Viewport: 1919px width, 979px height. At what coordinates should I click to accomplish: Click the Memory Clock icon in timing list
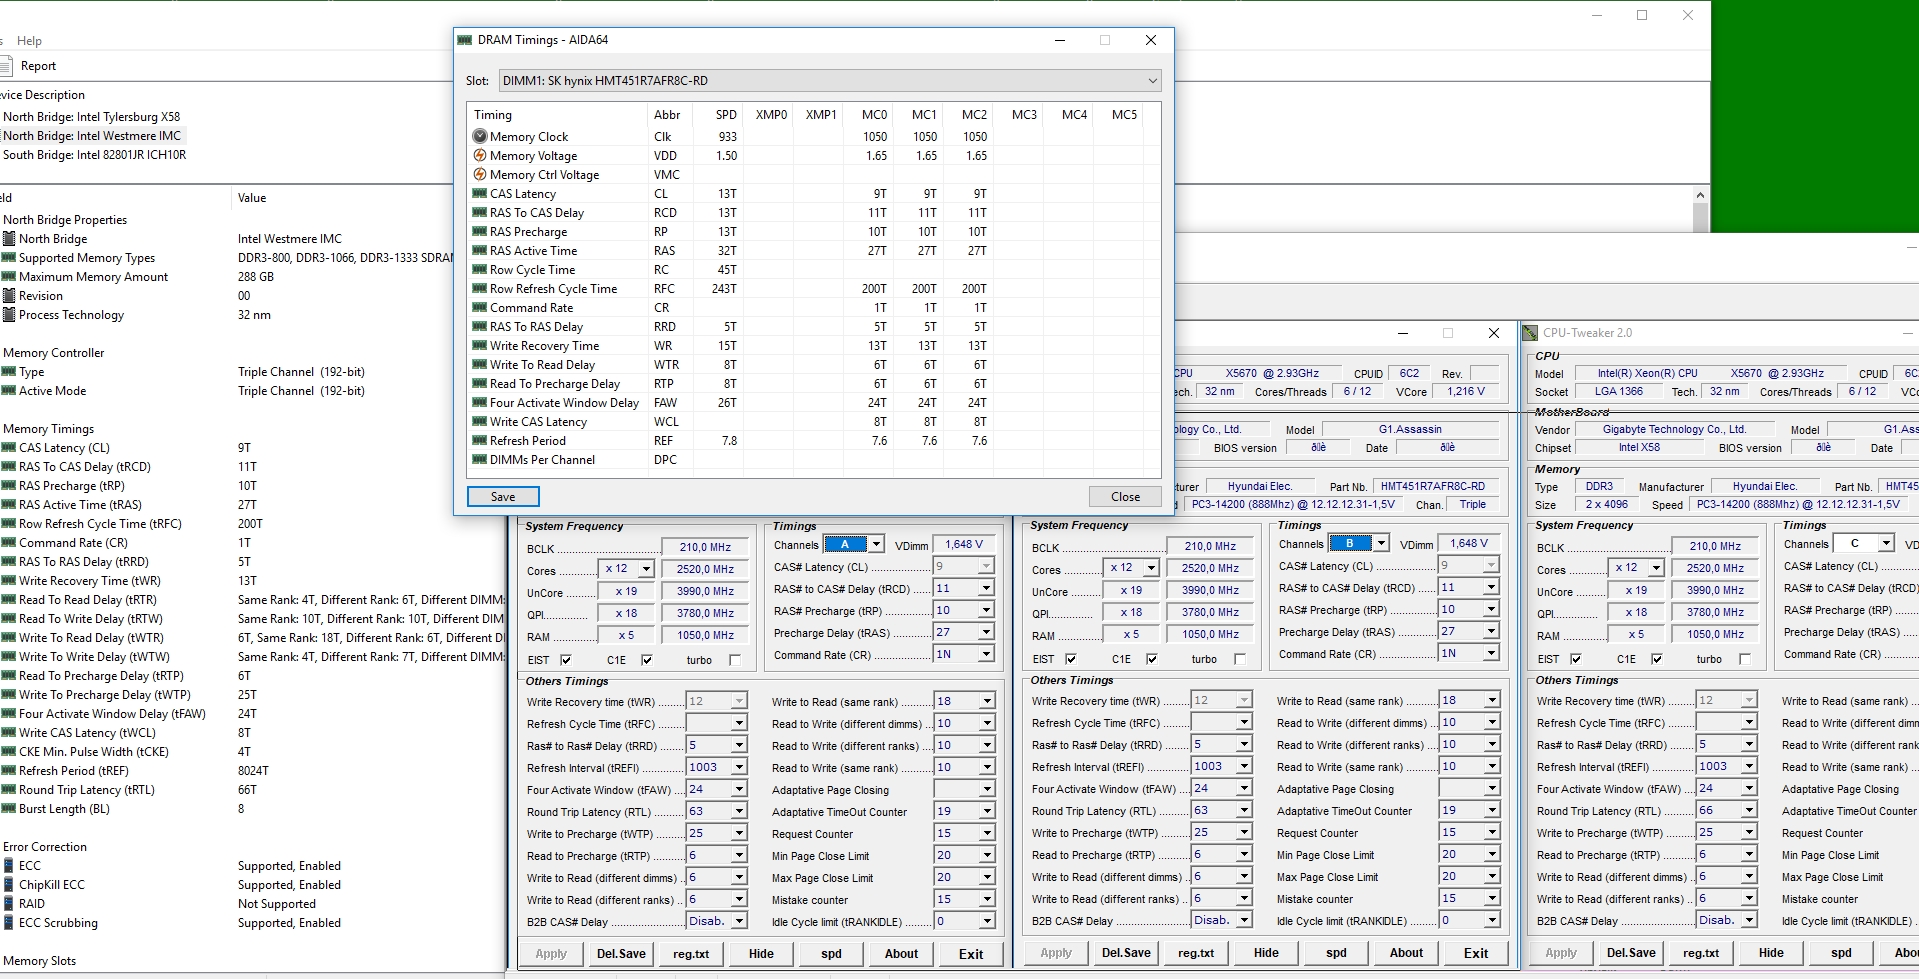click(480, 137)
